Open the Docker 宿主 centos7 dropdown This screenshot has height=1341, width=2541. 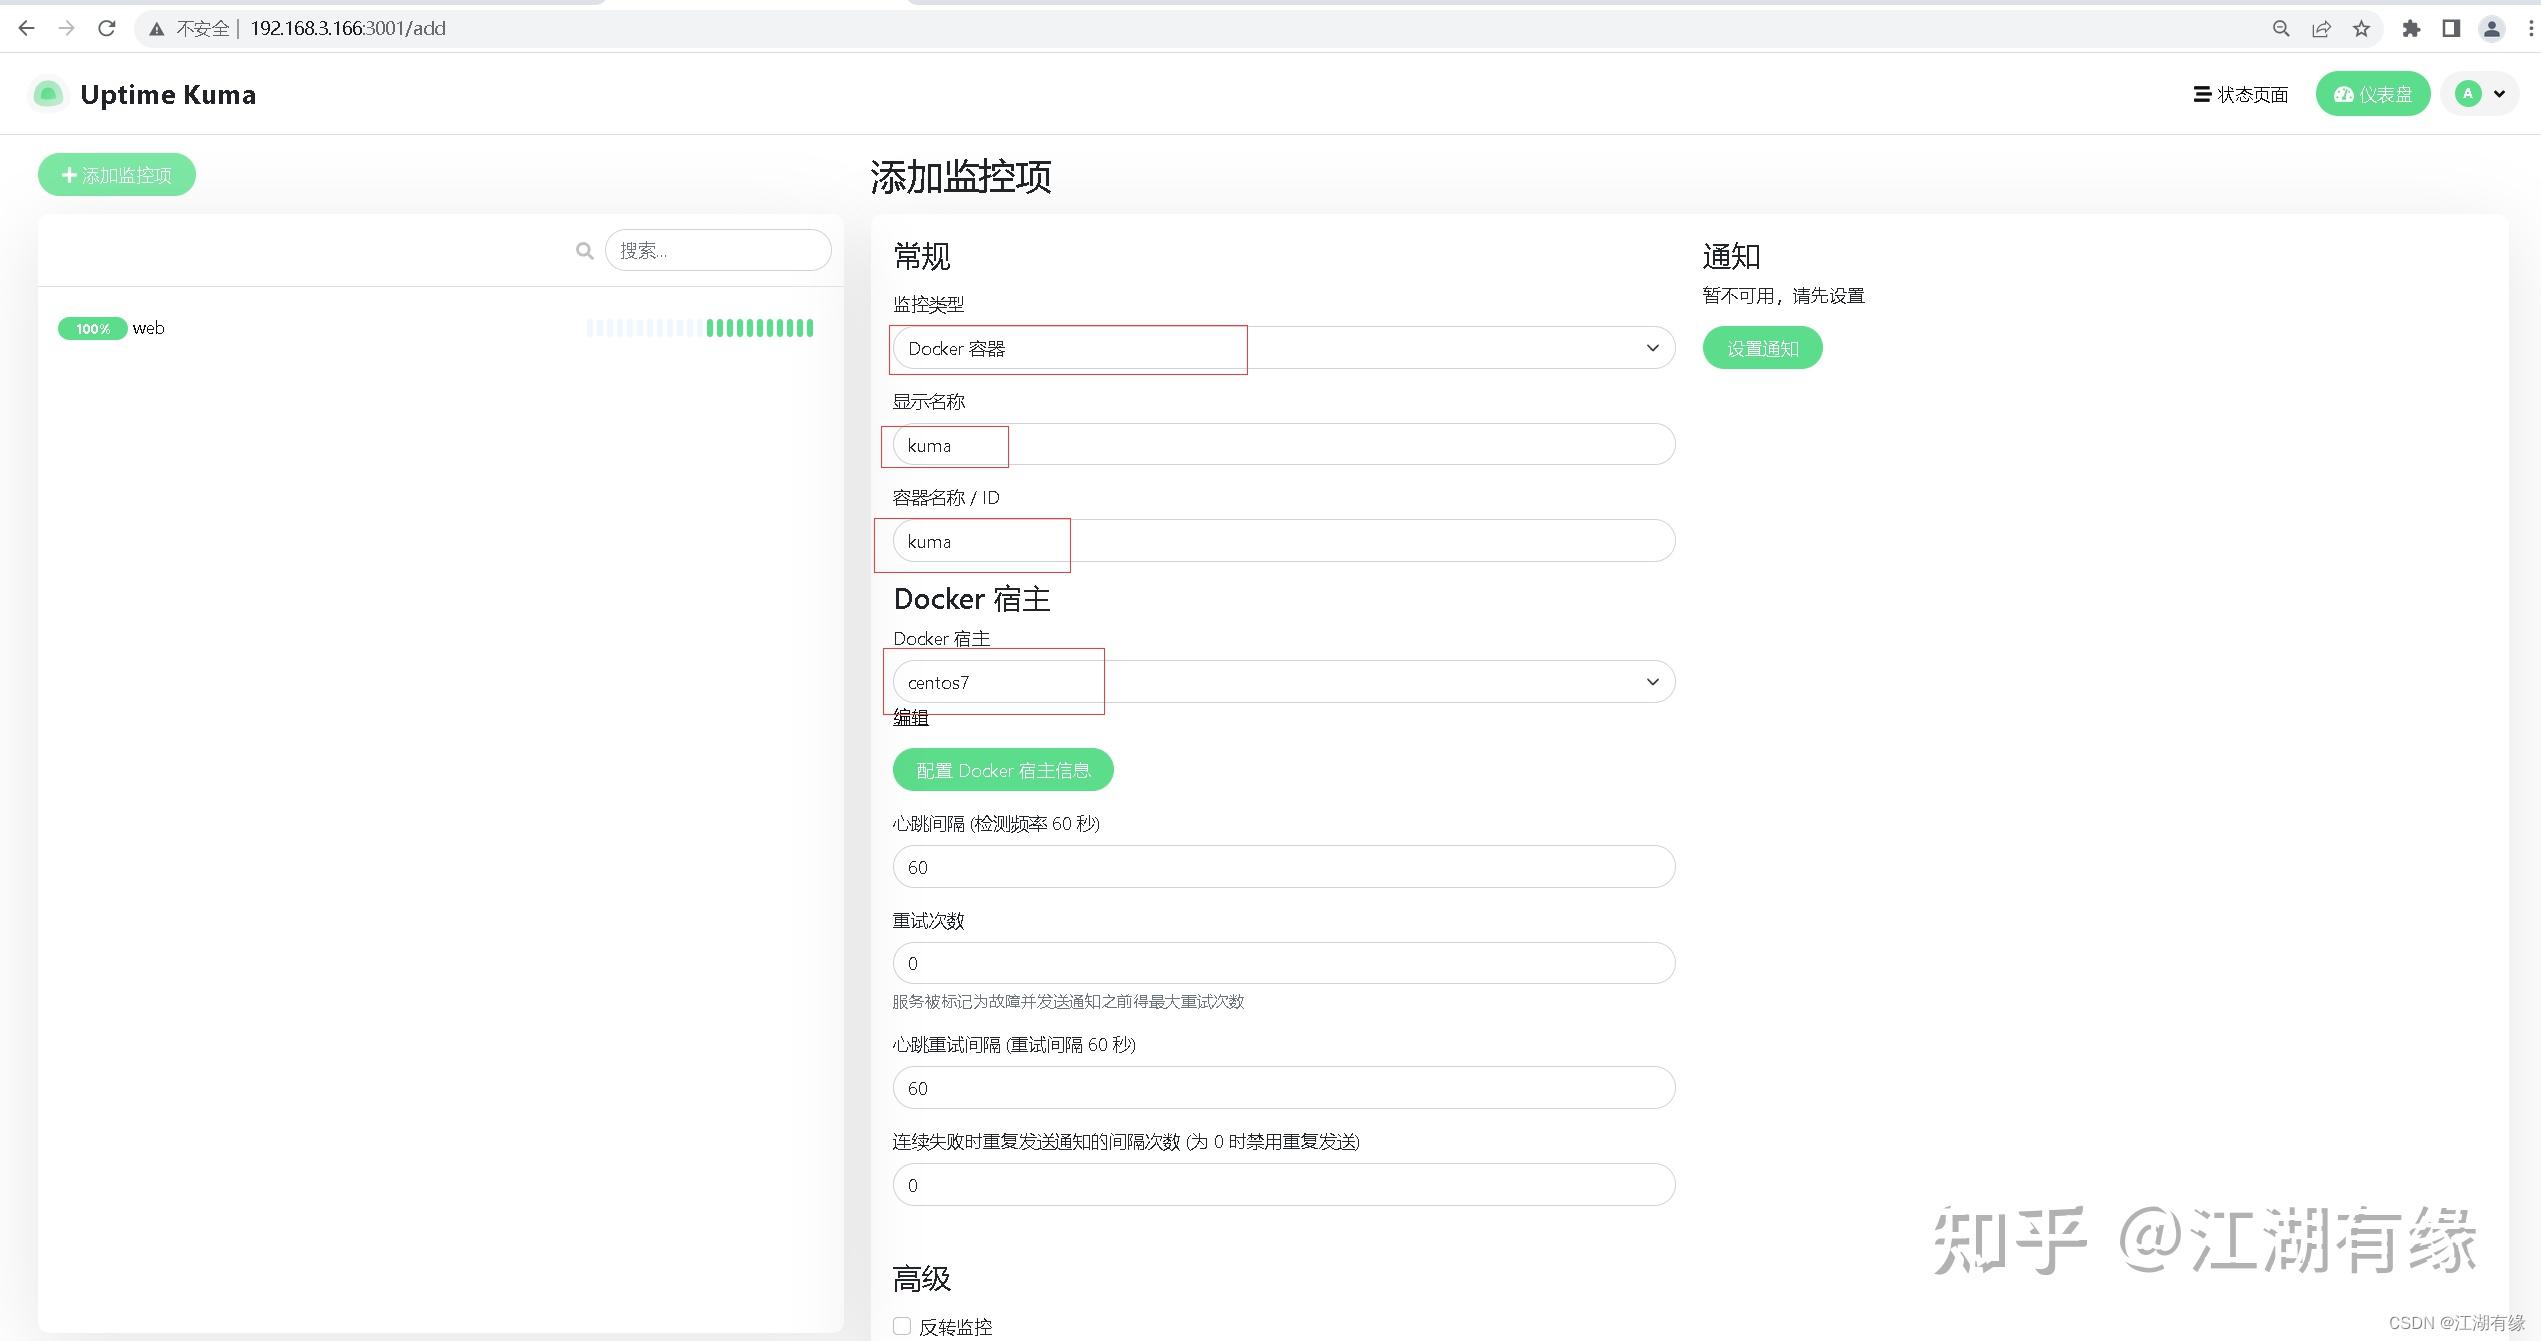click(x=1283, y=682)
